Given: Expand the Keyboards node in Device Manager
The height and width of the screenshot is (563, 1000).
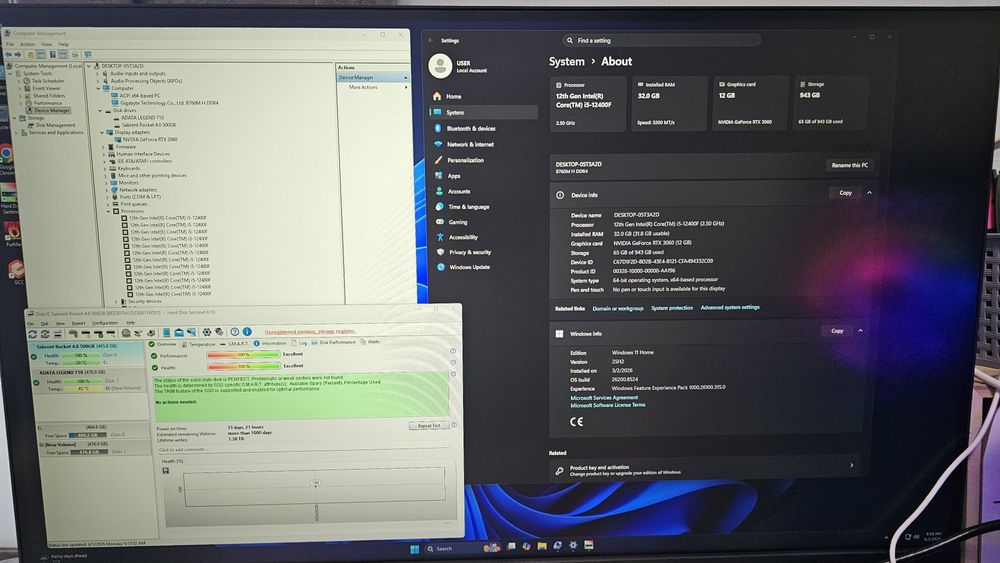Looking at the screenshot, I should click(x=106, y=168).
